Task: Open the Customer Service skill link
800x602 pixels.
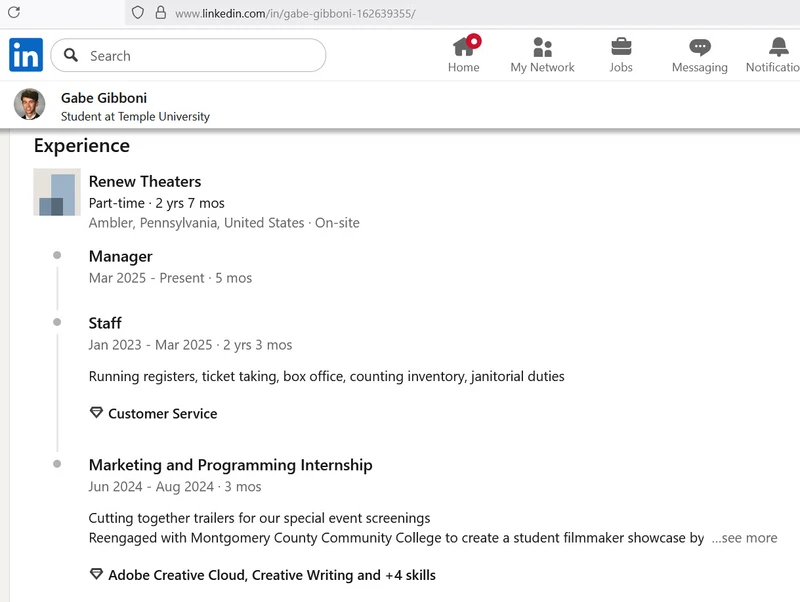Action: click(162, 413)
